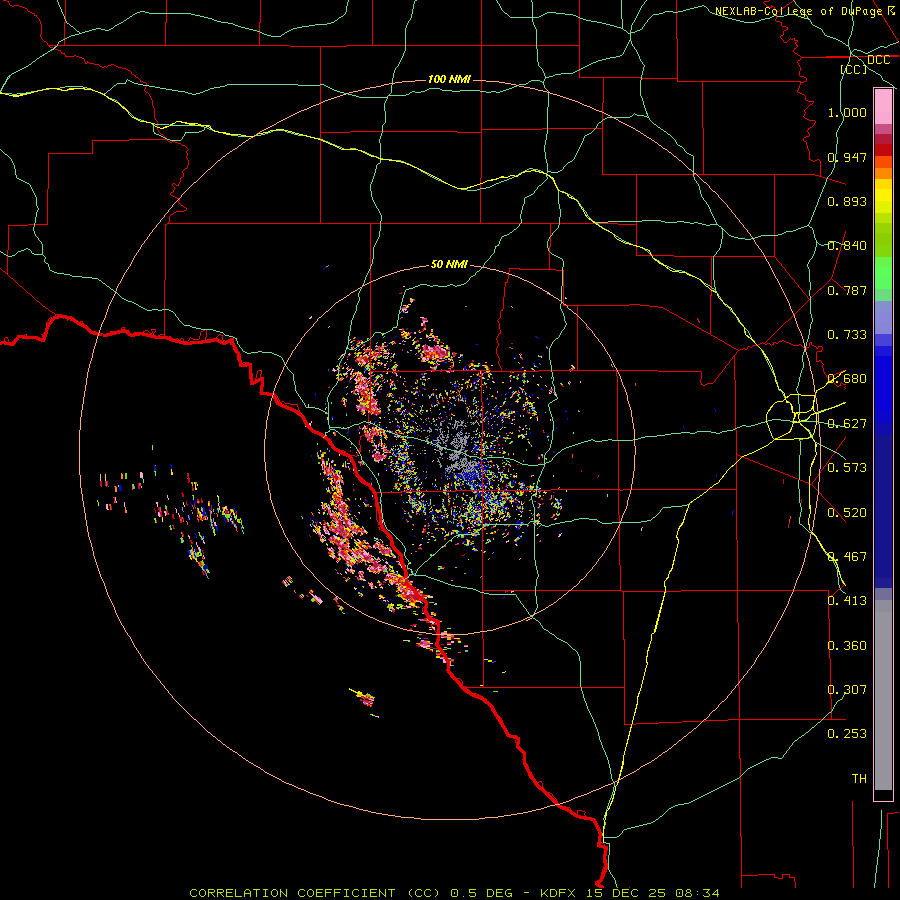The width and height of the screenshot is (900, 900).
Task: Click the 0.840 legend value
Action: click(847, 246)
